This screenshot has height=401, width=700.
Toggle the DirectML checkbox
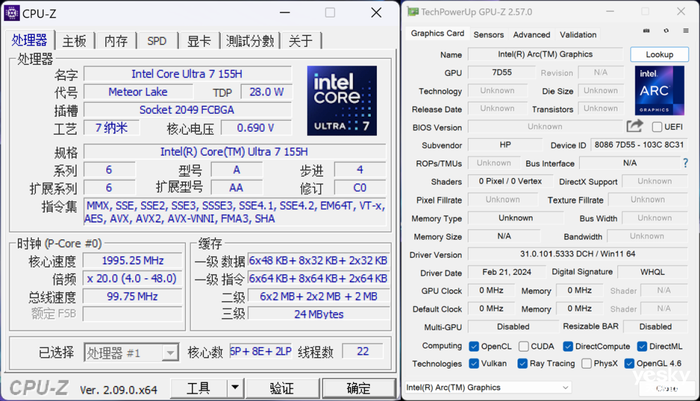pyautogui.click(x=642, y=346)
